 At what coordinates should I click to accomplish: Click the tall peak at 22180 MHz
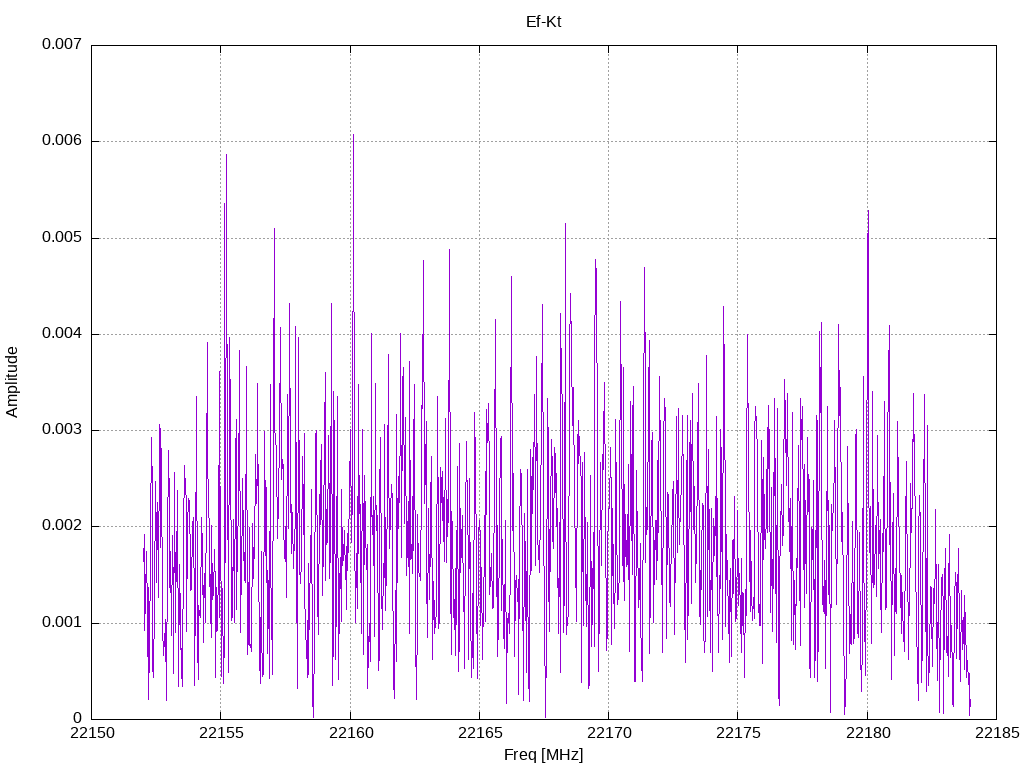click(x=868, y=212)
